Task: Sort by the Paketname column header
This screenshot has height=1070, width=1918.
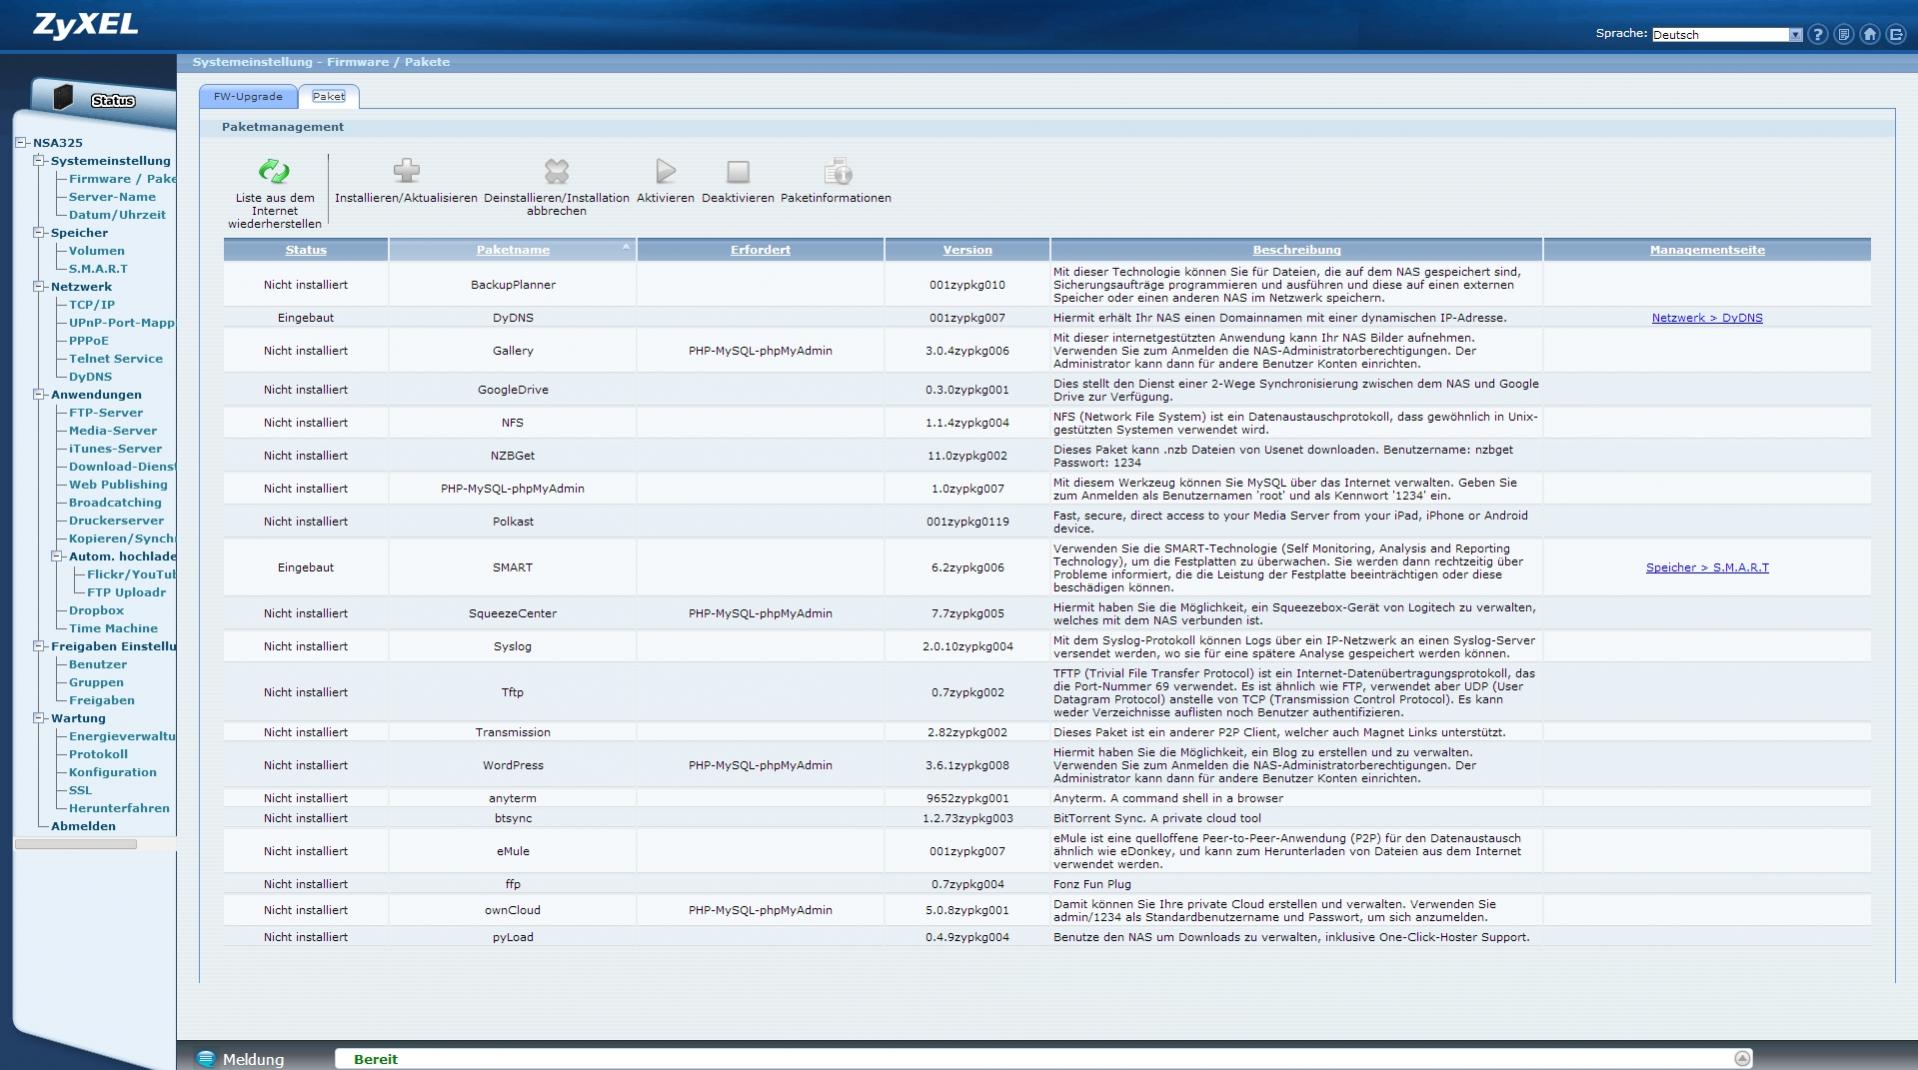Action: pyautogui.click(x=513, y=250)
